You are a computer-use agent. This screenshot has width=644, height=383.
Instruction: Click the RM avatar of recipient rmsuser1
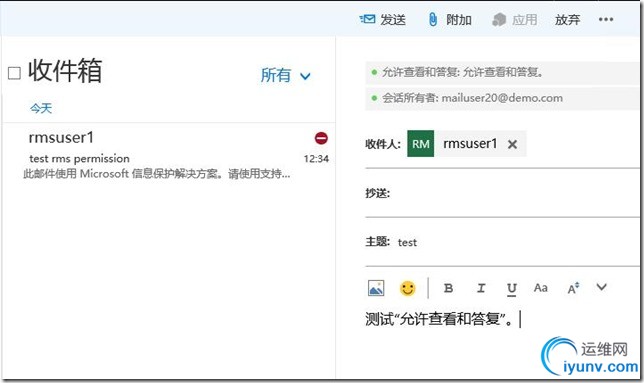pos(421,144)
